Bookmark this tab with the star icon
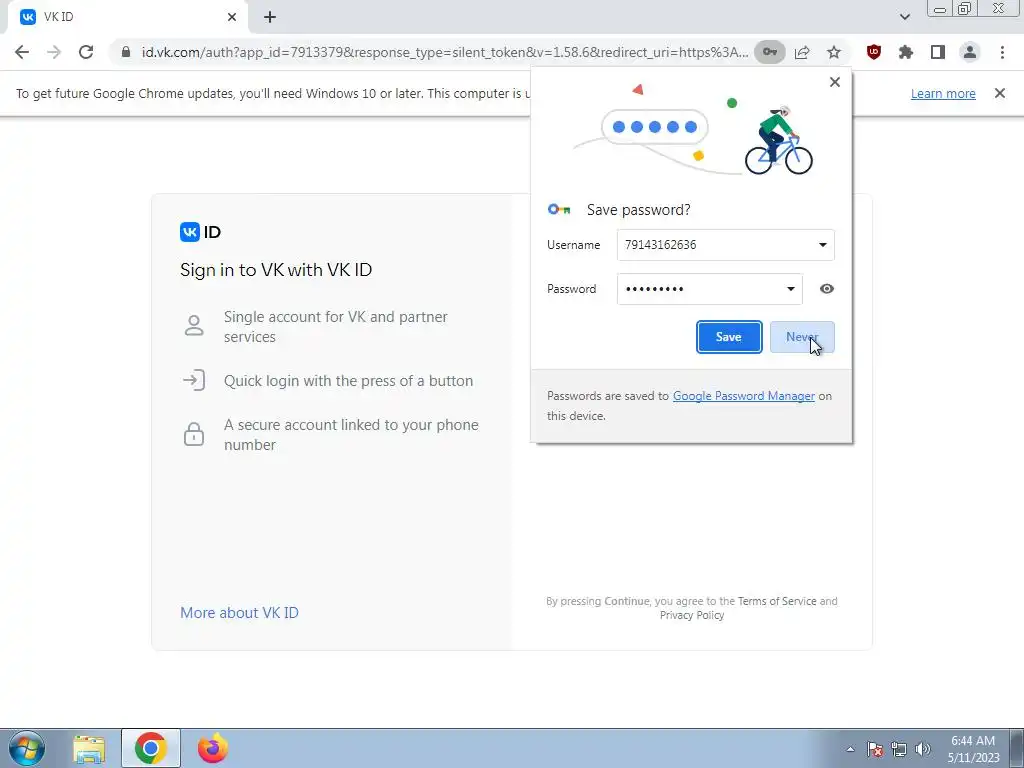This screenshot has width=1024, height=768. pos(834,52)
